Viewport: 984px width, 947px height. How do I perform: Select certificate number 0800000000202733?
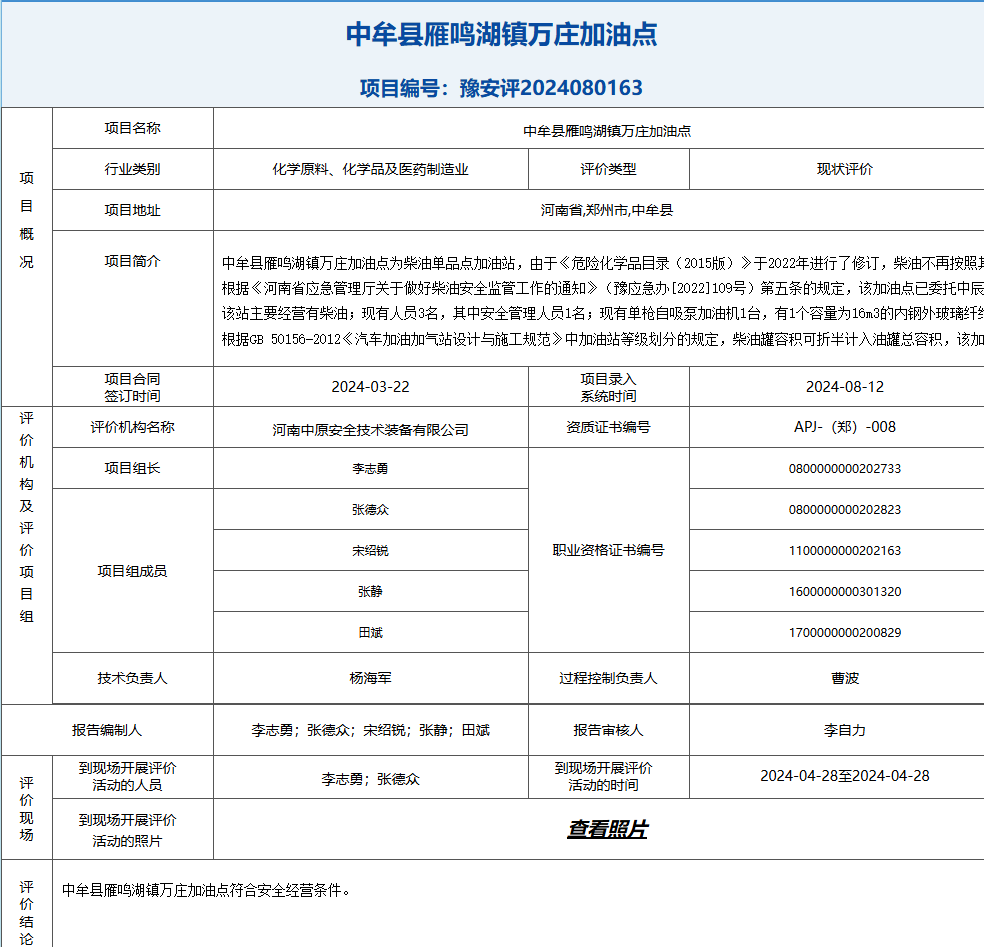click(845, 469)
